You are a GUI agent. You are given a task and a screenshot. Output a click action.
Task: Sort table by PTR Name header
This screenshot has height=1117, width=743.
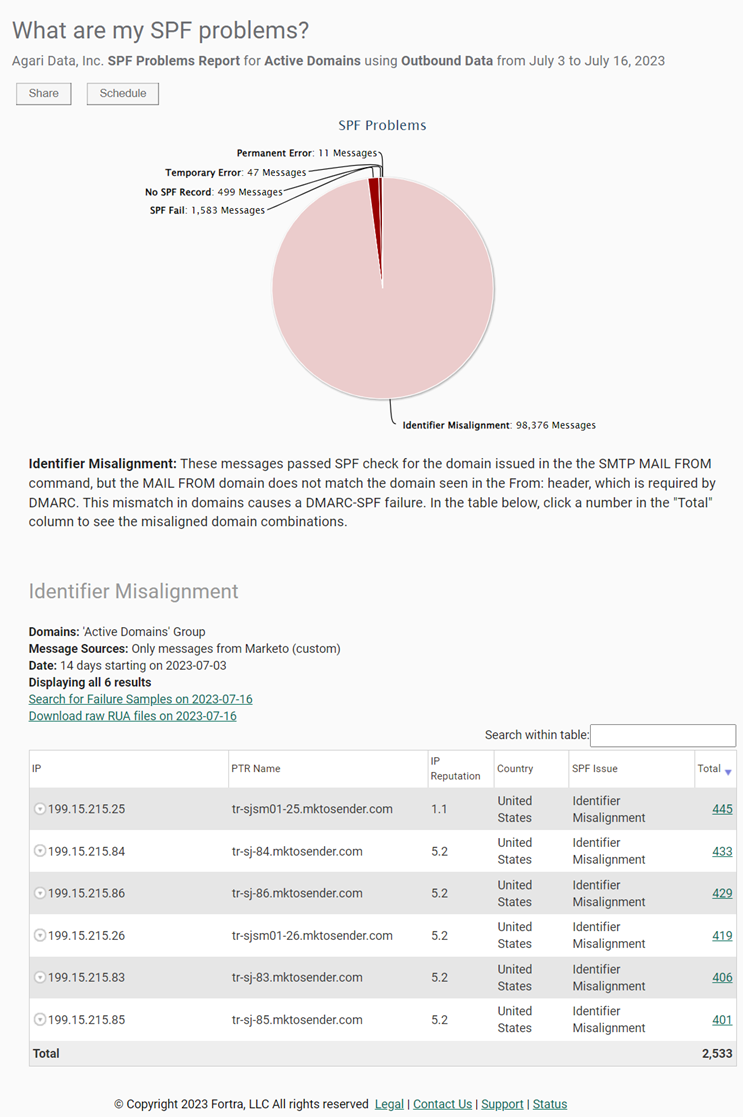328,769
